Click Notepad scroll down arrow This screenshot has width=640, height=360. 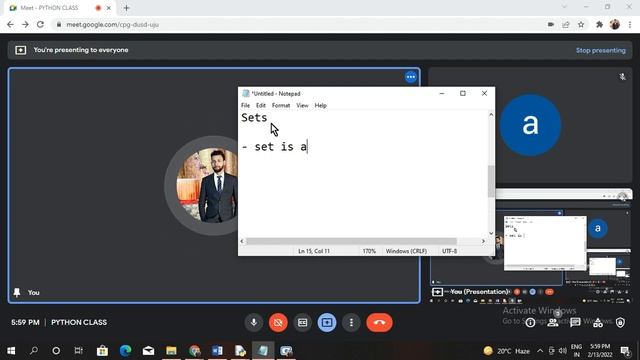click(x=491, y=233)
